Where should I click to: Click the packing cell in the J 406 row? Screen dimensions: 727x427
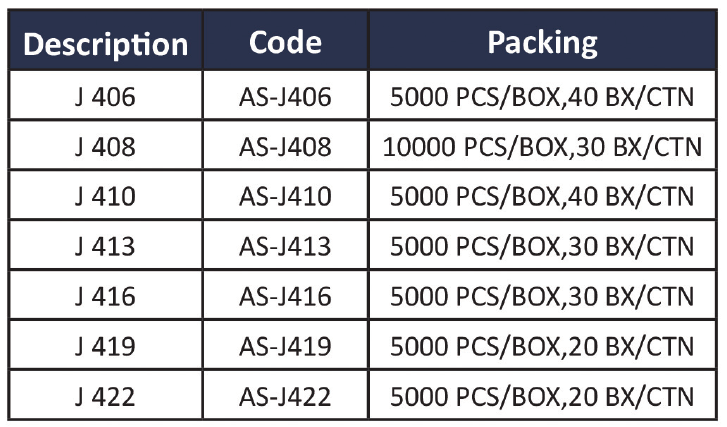pyautogui.click(x=542, y=97)
